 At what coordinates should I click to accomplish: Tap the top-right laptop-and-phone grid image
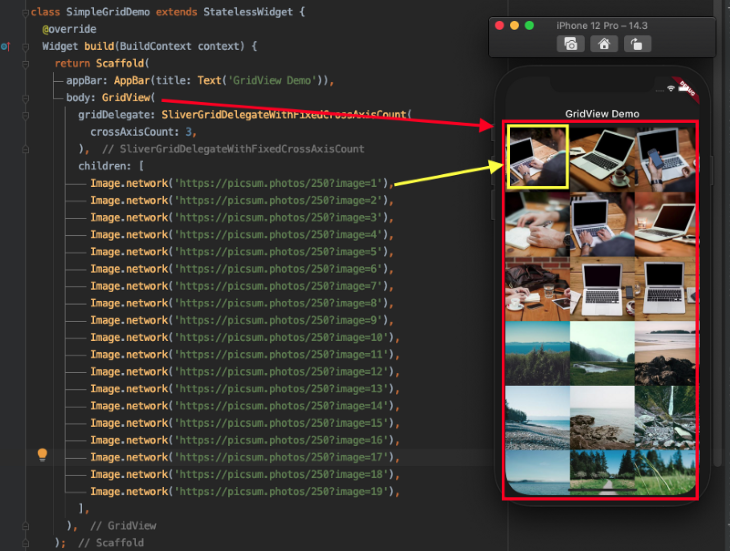(664, 157)
